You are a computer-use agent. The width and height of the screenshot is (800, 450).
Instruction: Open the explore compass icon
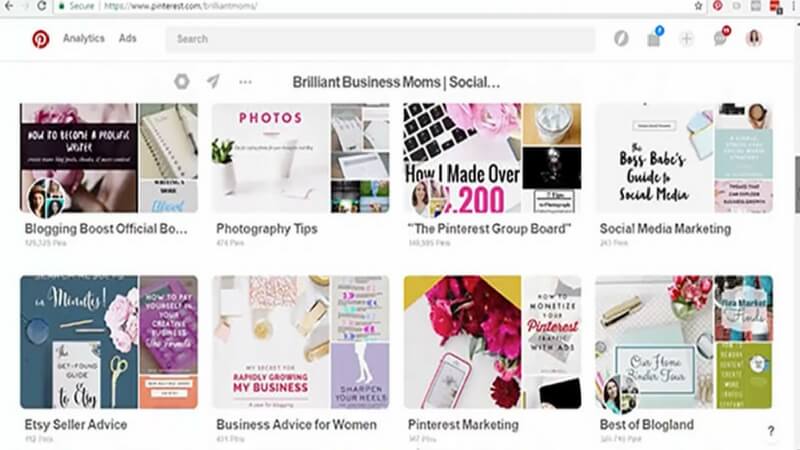click(621, 39)
